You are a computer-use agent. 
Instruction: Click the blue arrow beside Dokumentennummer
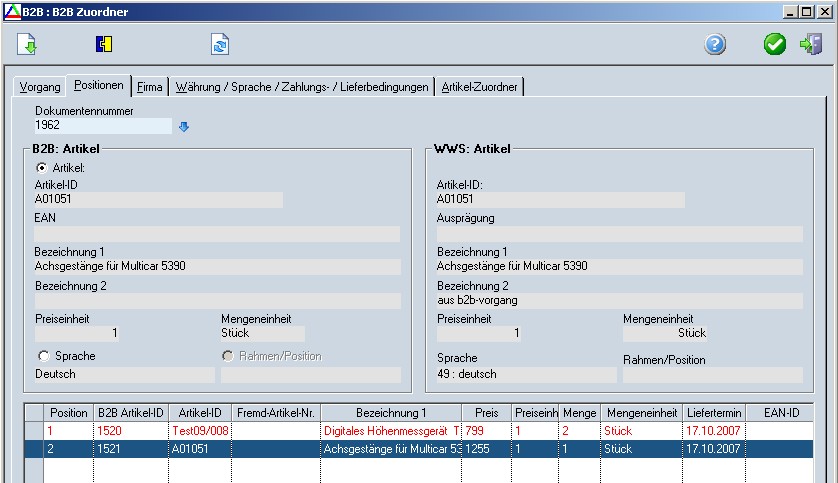click(x=183, y=127)
